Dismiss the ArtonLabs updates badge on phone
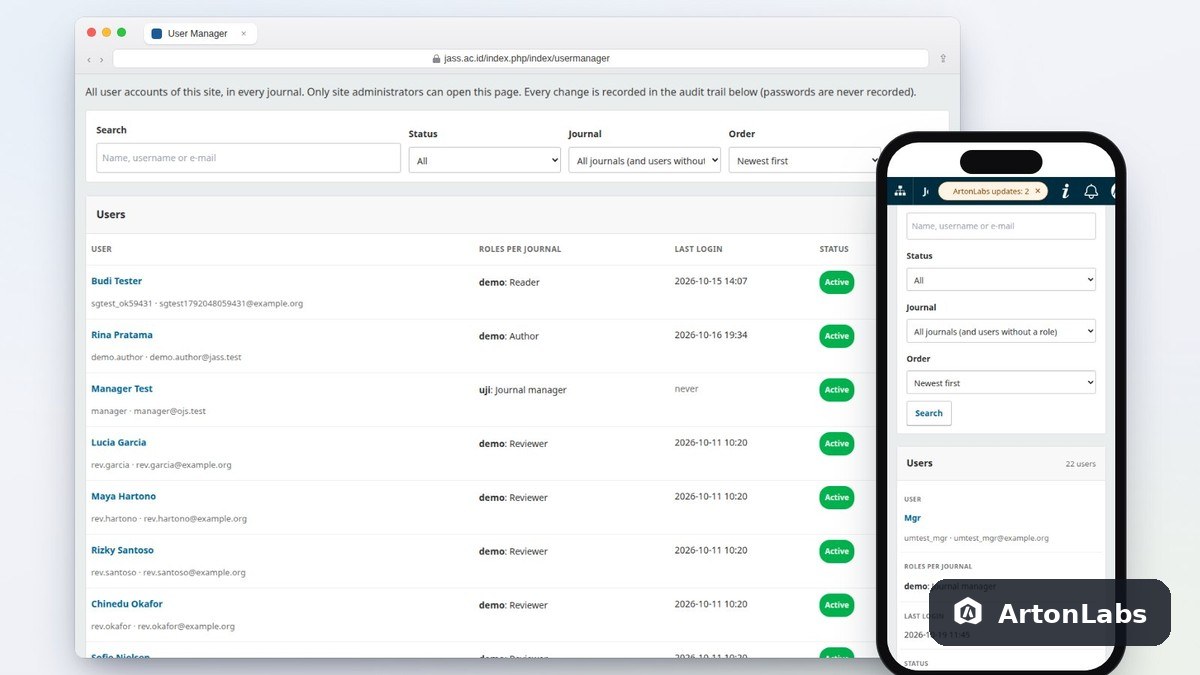1200x675 pixels. coord(1038,191)
